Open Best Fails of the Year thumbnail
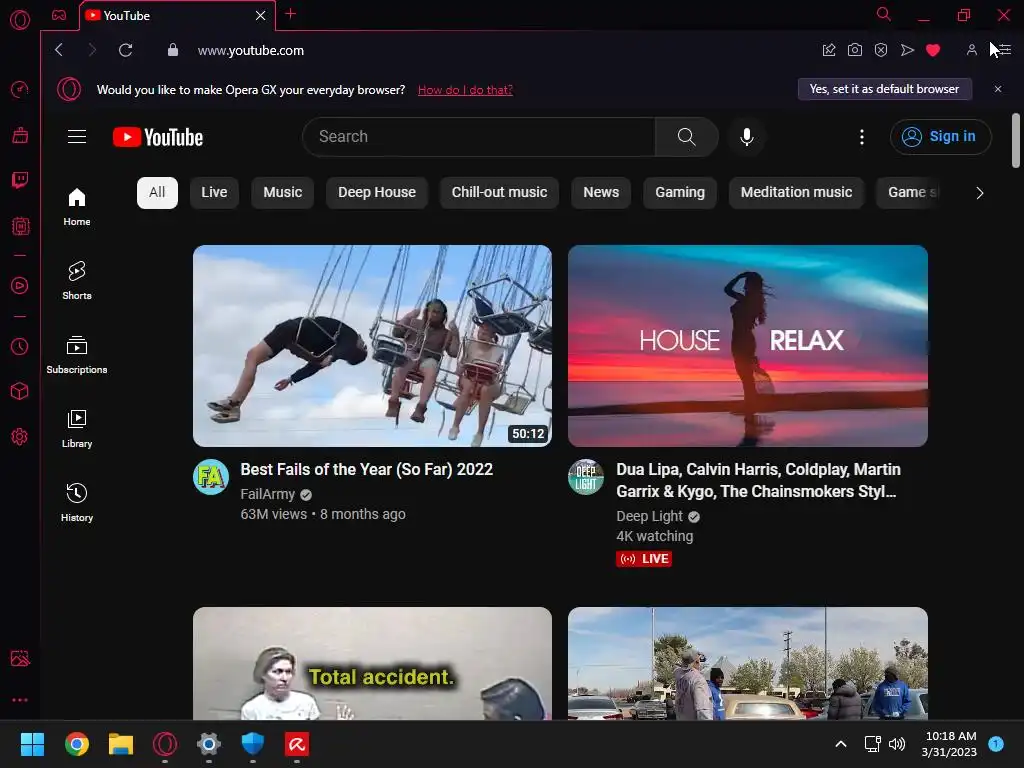Screen dimensions: 1024x768 click(372, 345)
